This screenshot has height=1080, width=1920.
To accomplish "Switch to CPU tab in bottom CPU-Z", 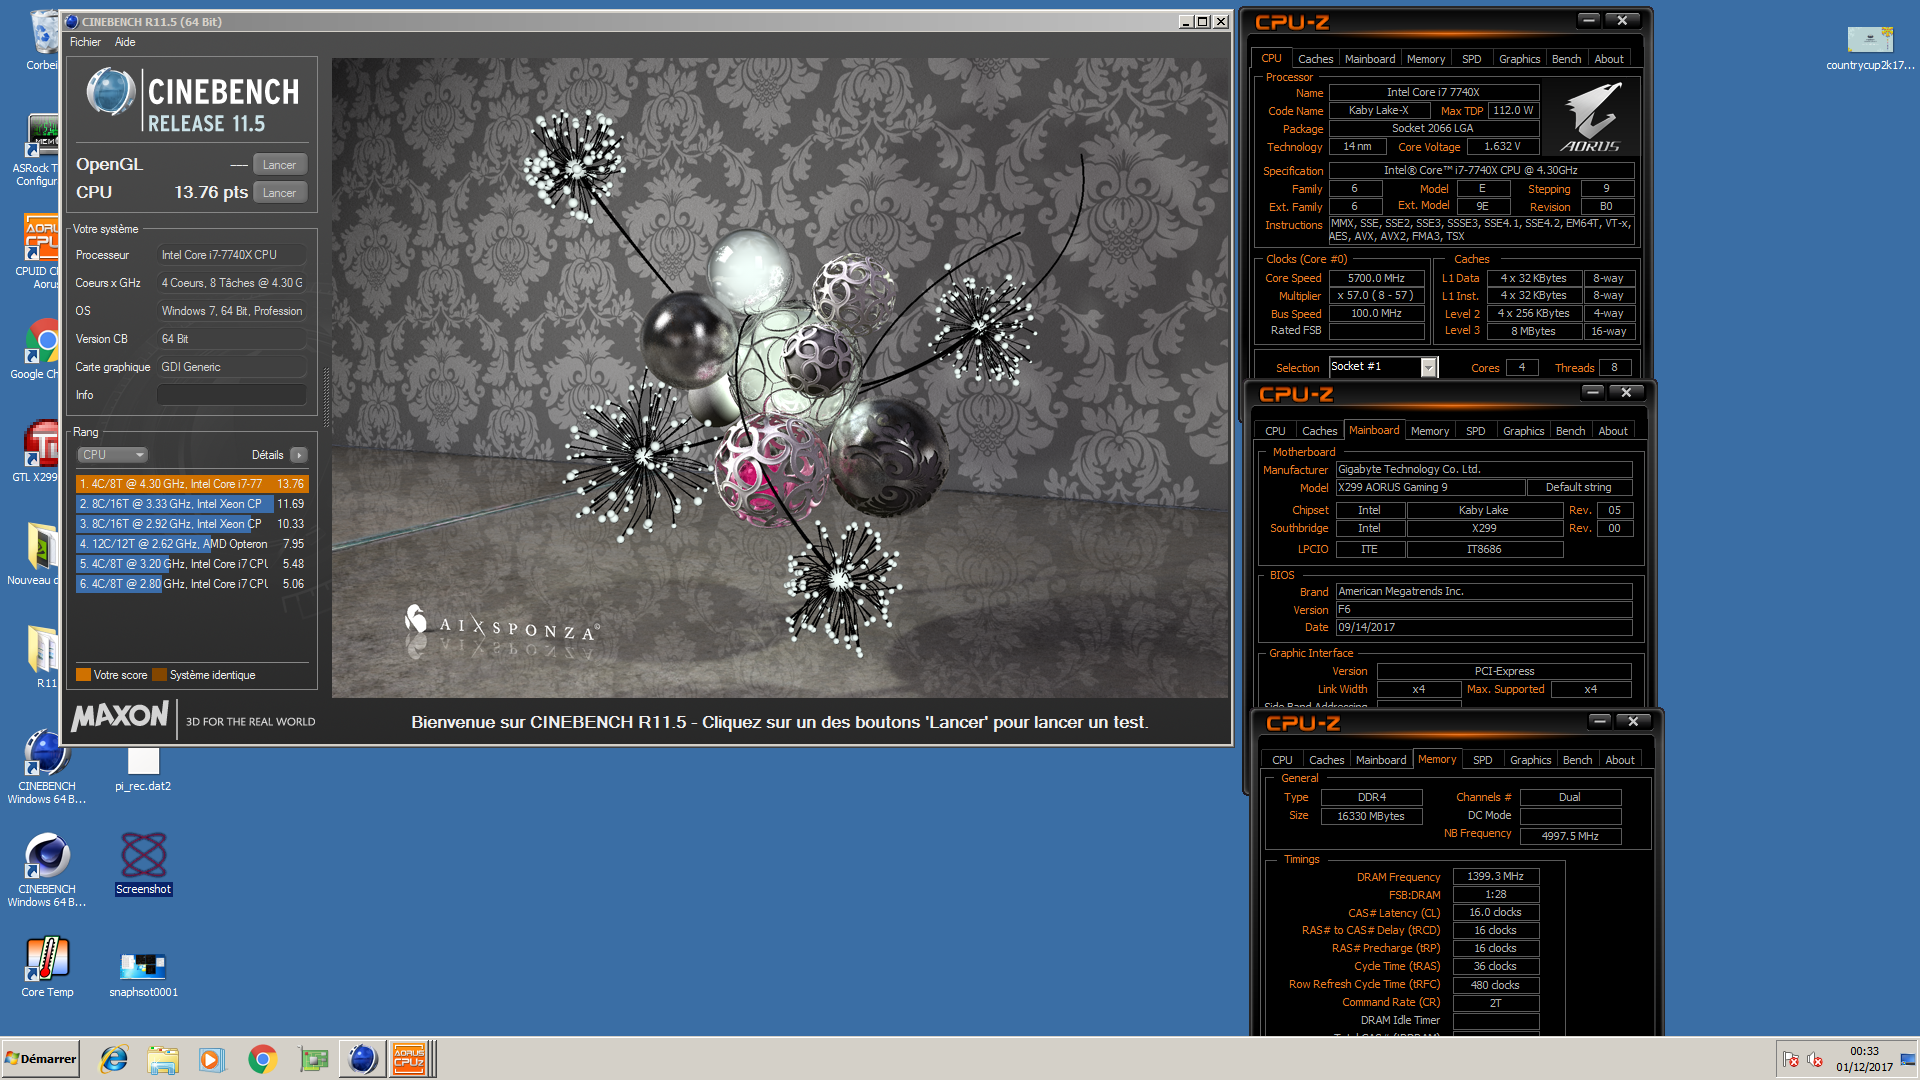I will tap(1282, 760).
